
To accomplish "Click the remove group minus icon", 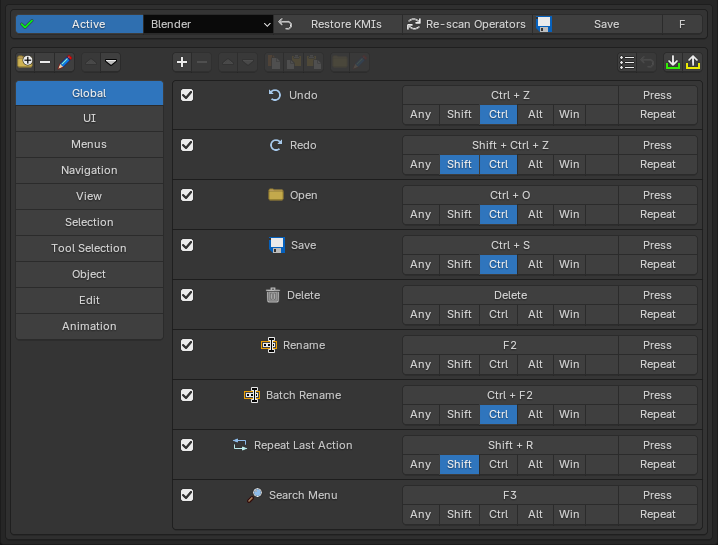I will point(45,62).
